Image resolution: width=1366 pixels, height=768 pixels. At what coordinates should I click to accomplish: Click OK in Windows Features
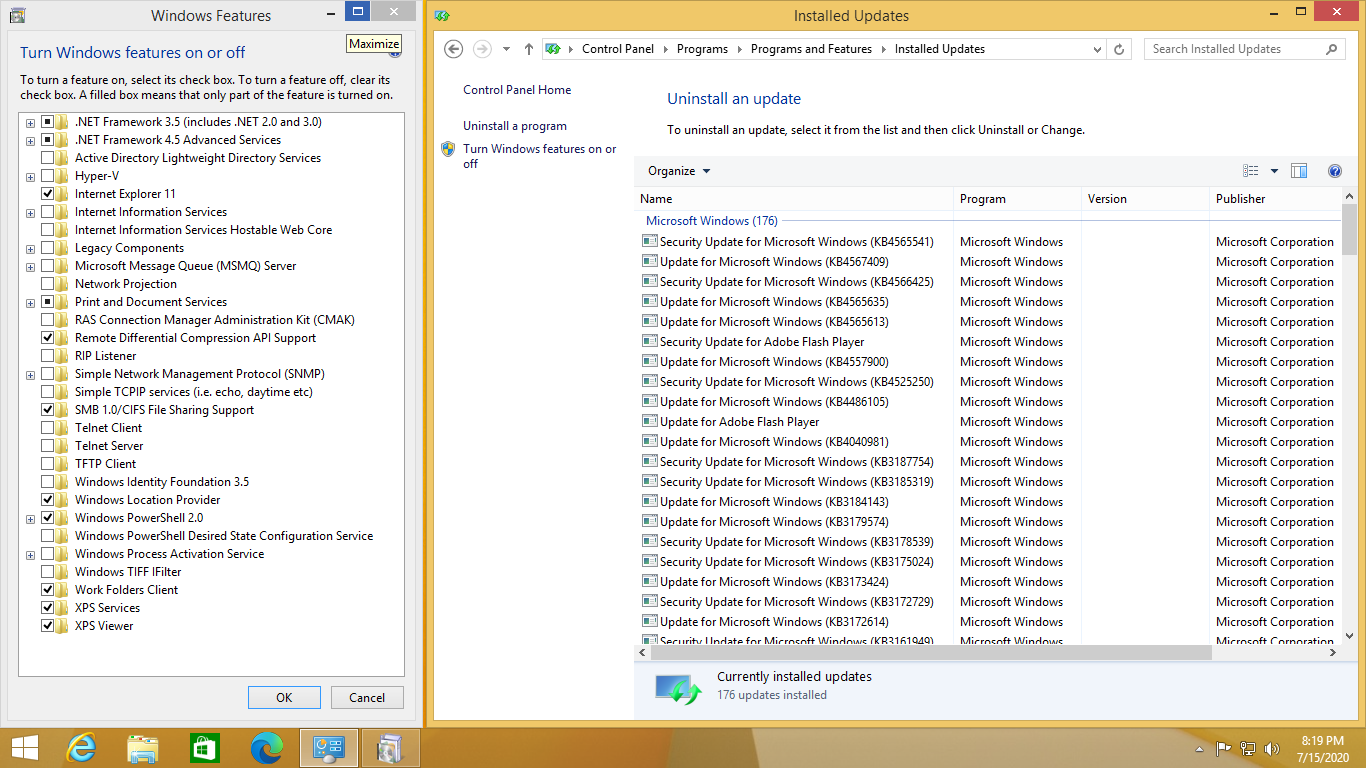point(284,698)
